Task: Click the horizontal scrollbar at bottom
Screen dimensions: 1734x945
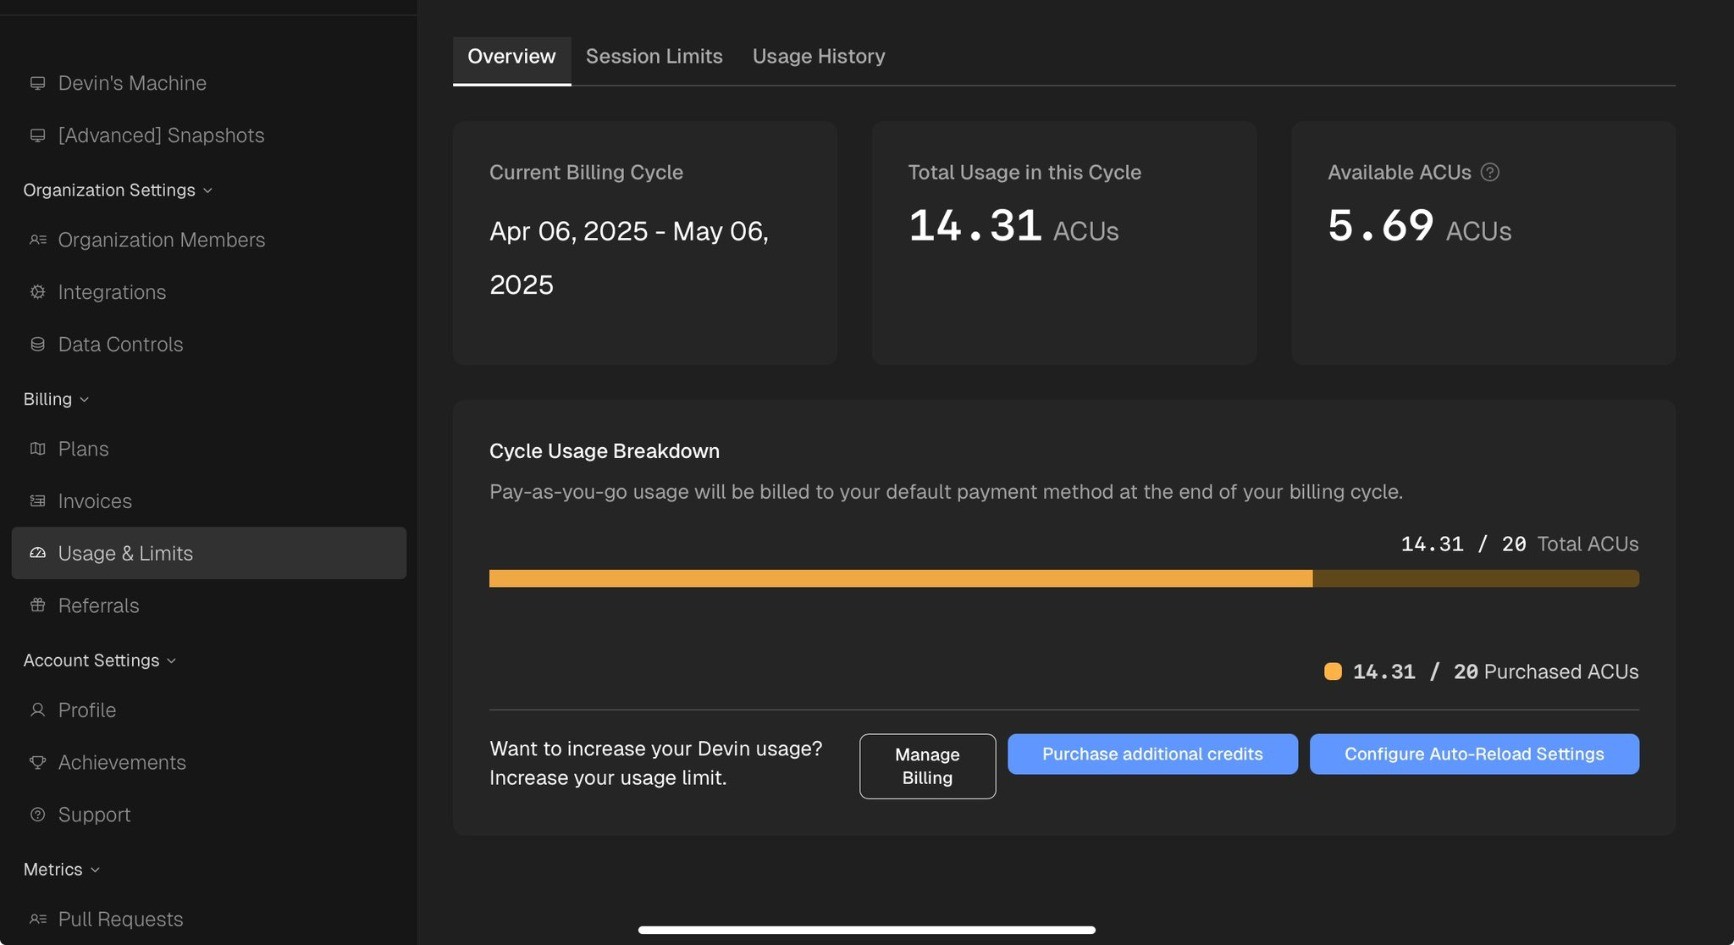Action: pos(866,930)
